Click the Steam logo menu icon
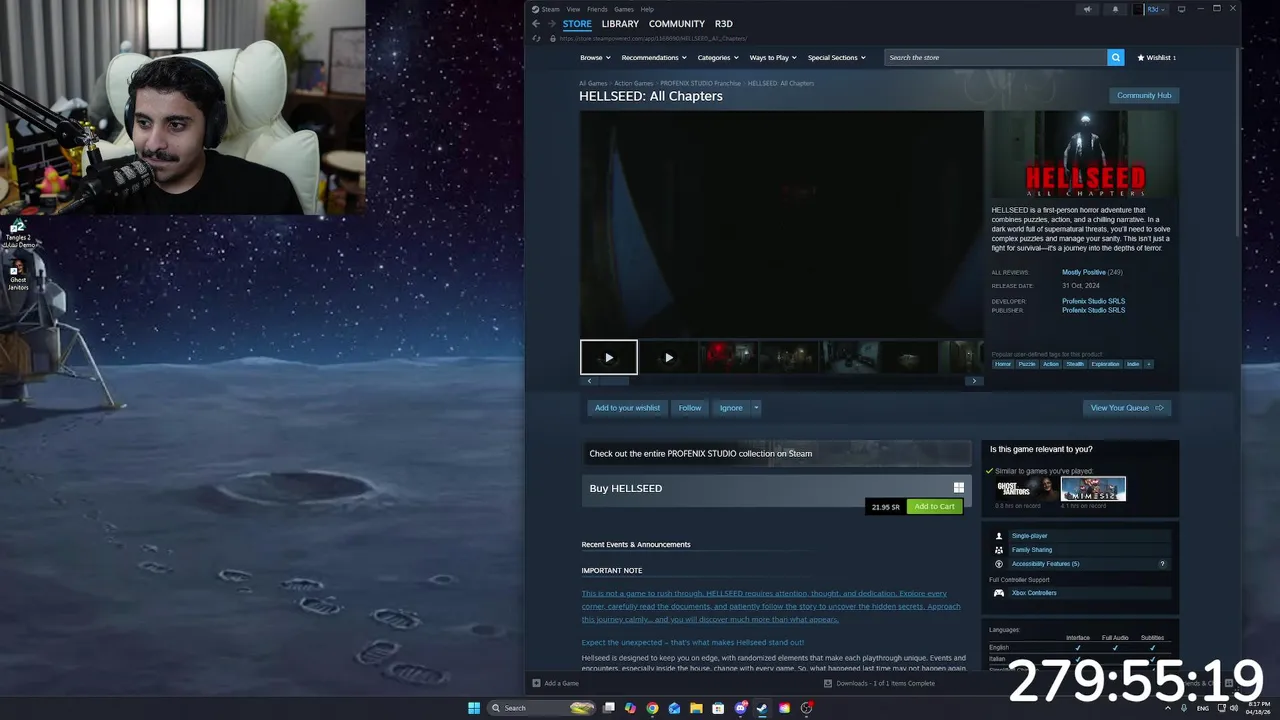This screenshot has height=720, width=1280. (x=536, y=9)
